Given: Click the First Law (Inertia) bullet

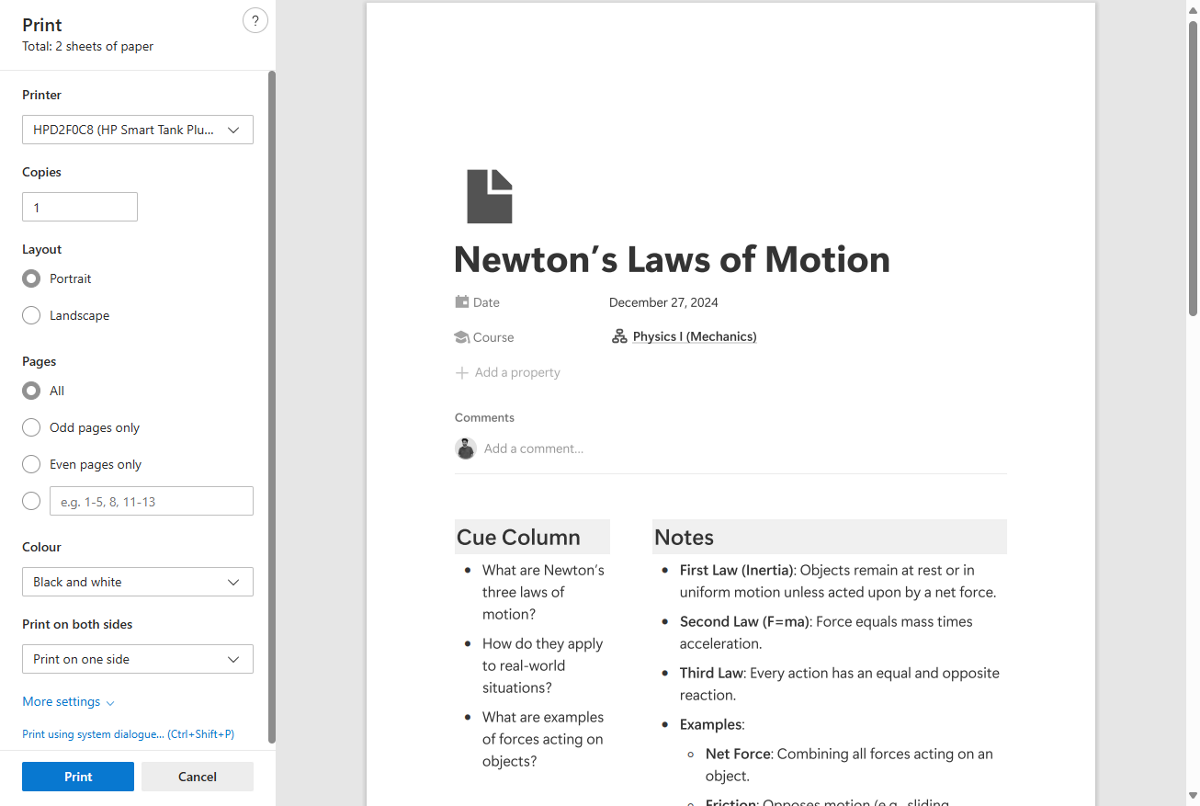Looking at the screenshot, I should tap(838, 581).
